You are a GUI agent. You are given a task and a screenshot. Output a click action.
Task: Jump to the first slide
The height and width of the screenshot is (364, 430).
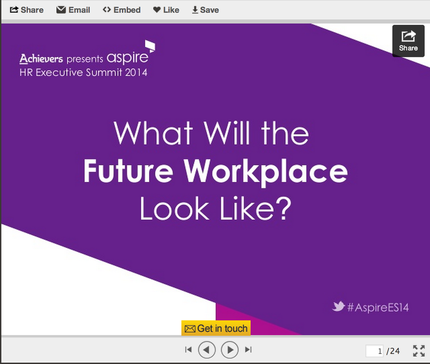pyautogui.click(x=188, y=350)
